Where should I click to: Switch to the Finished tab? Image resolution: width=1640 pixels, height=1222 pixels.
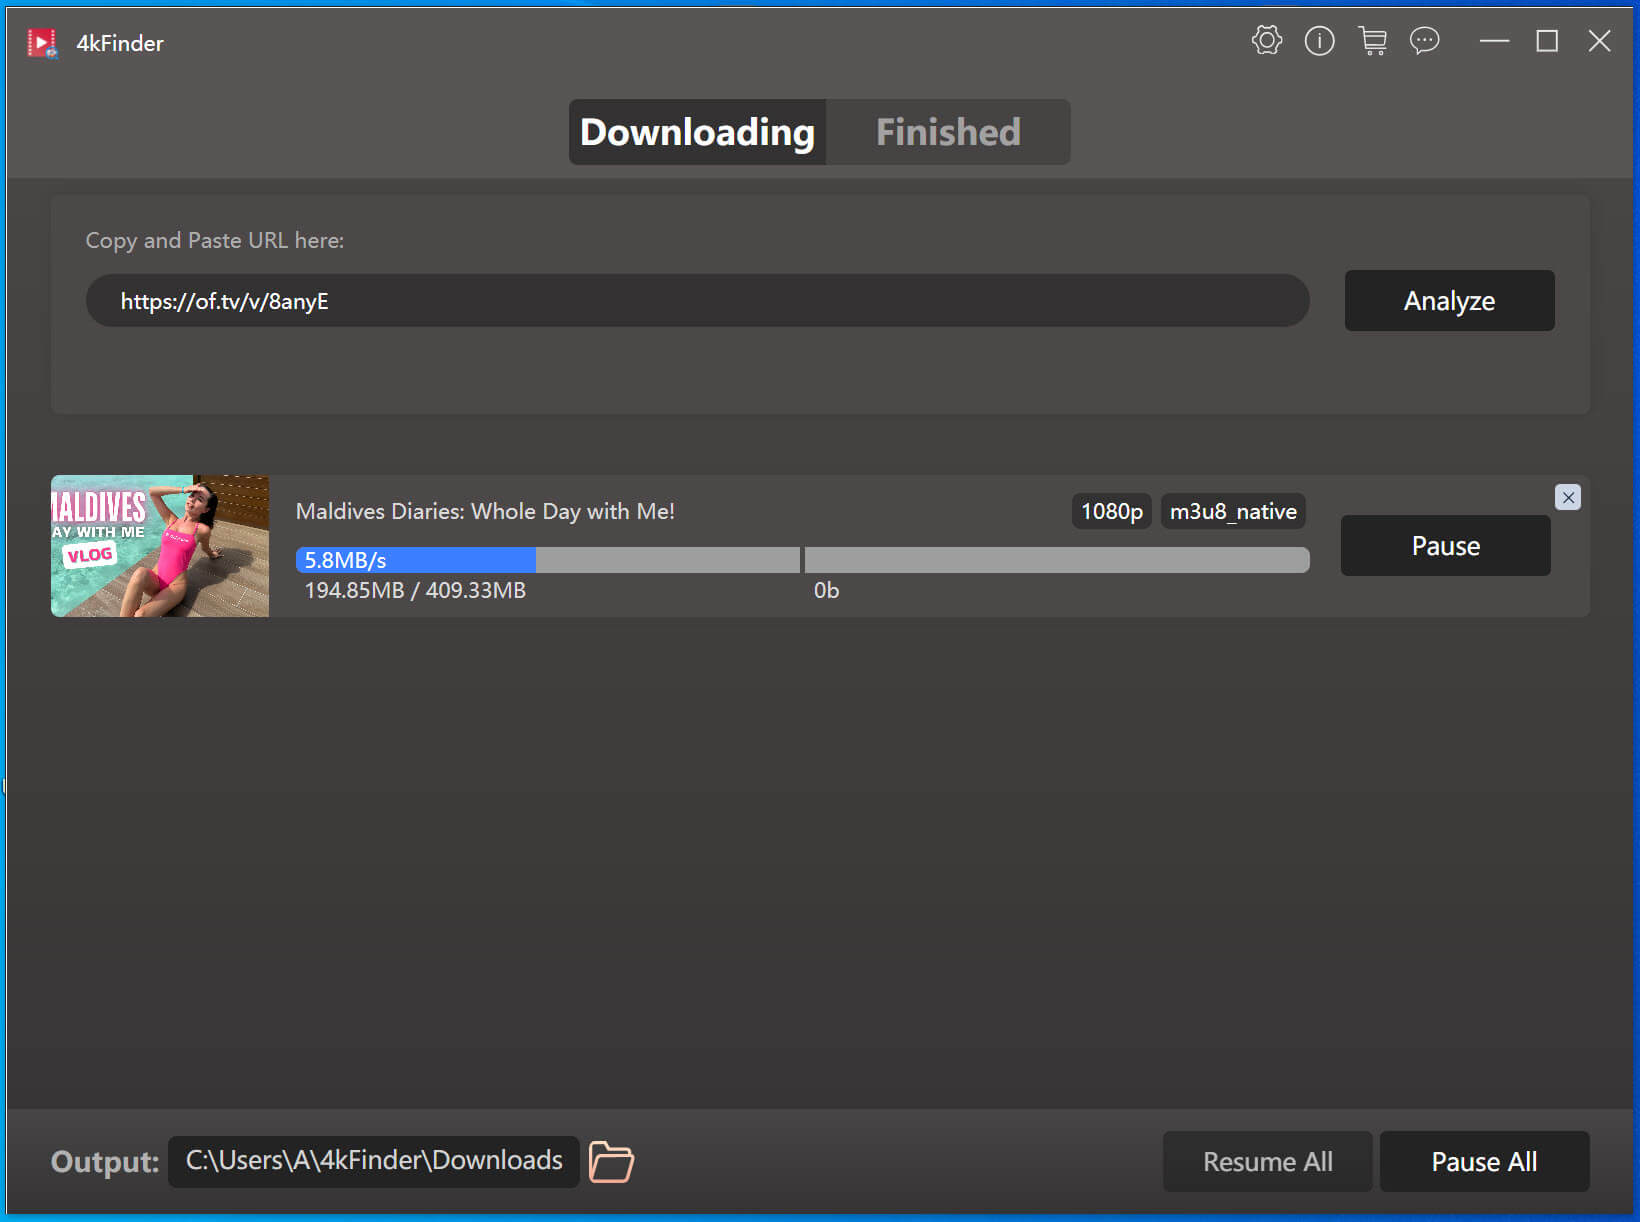pyautogui.click(x=947, y=132)
